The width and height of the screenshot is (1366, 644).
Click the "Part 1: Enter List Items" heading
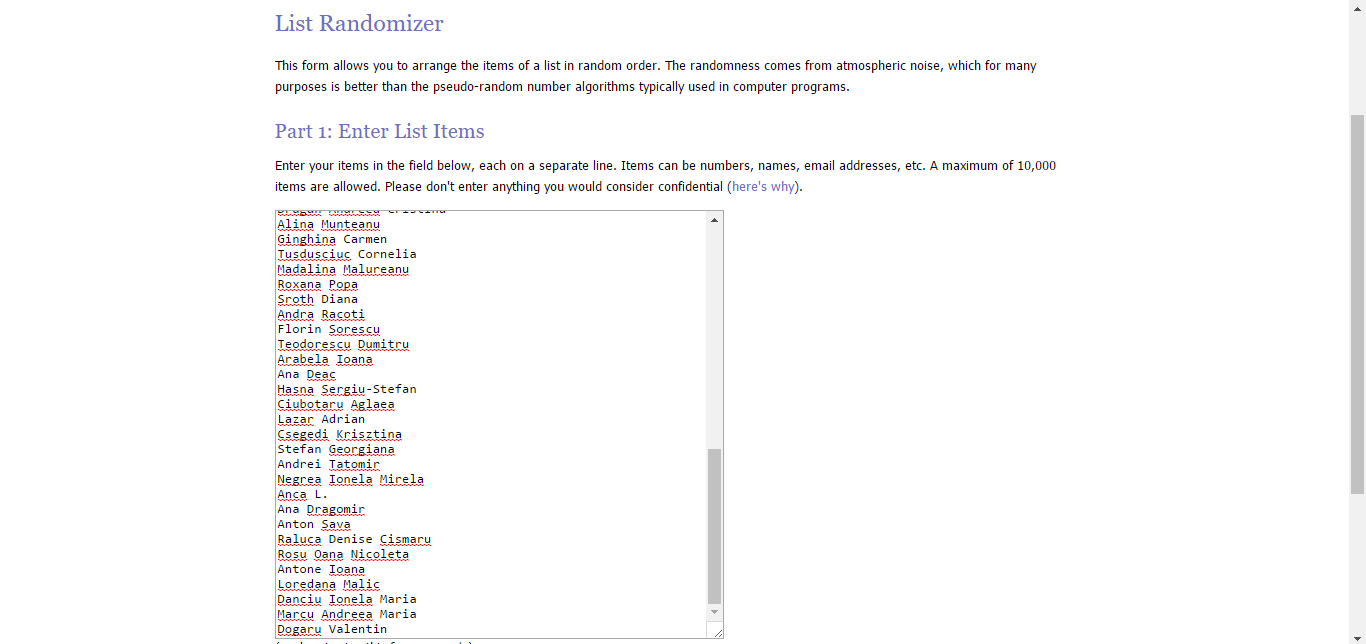379,132
